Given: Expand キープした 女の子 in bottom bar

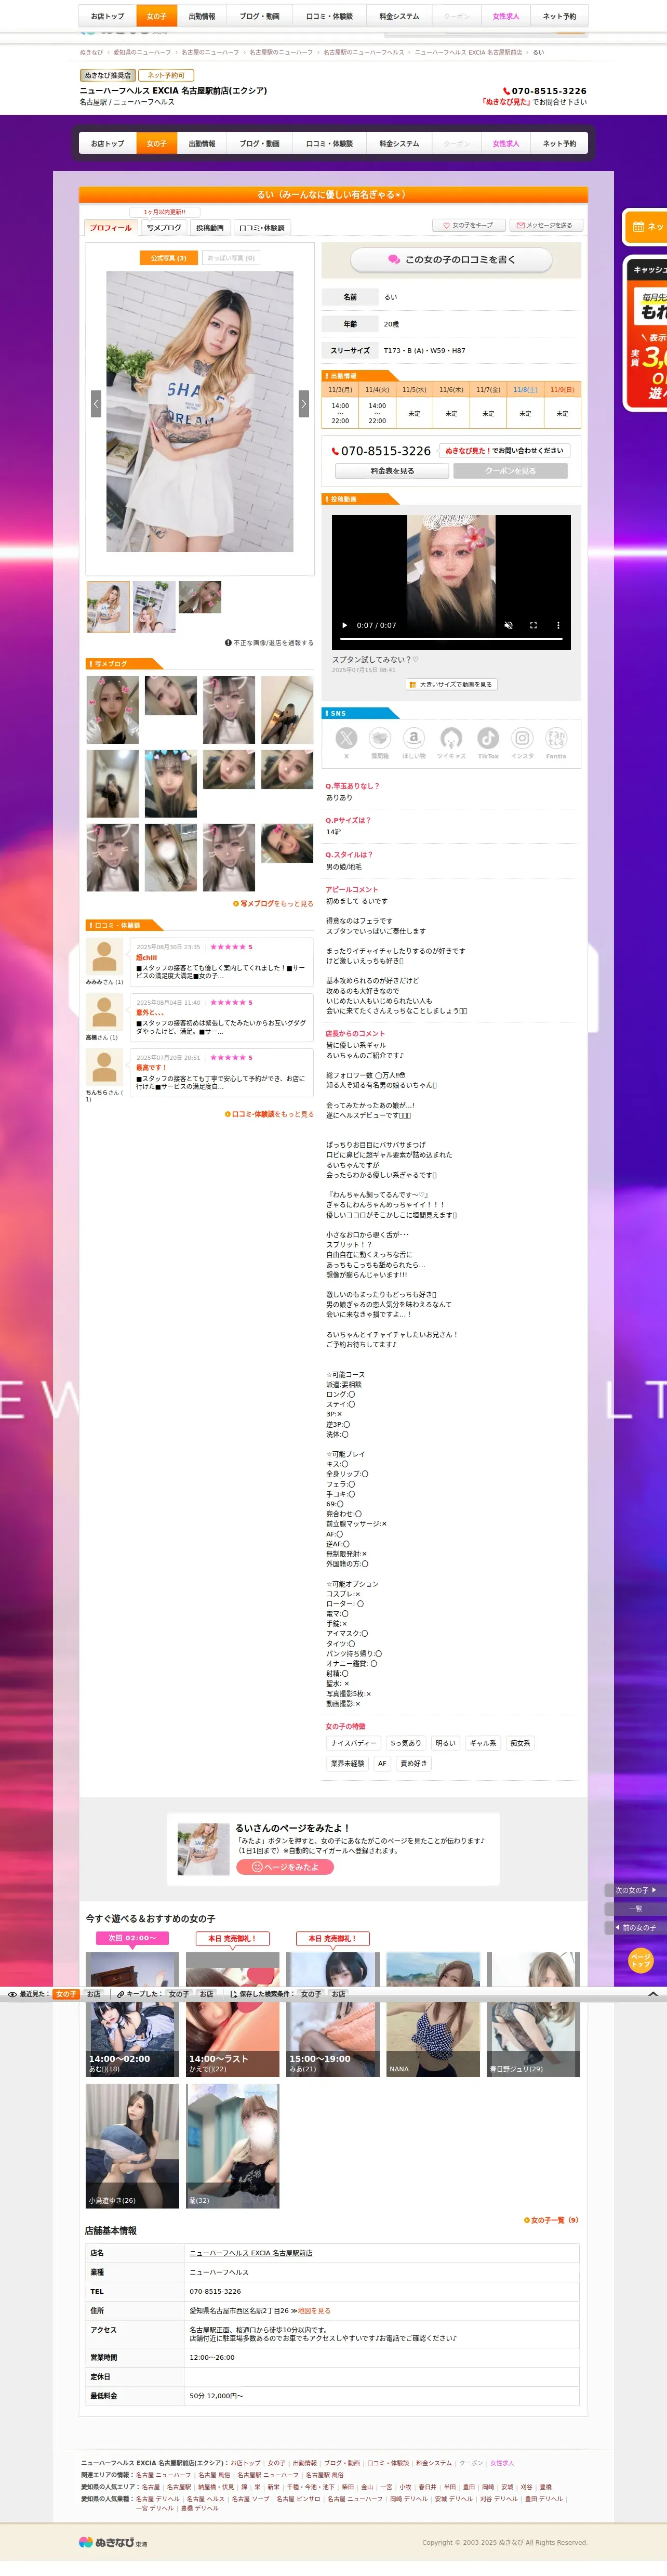Looking at the screenshot, I should (x=179, y=1994).
